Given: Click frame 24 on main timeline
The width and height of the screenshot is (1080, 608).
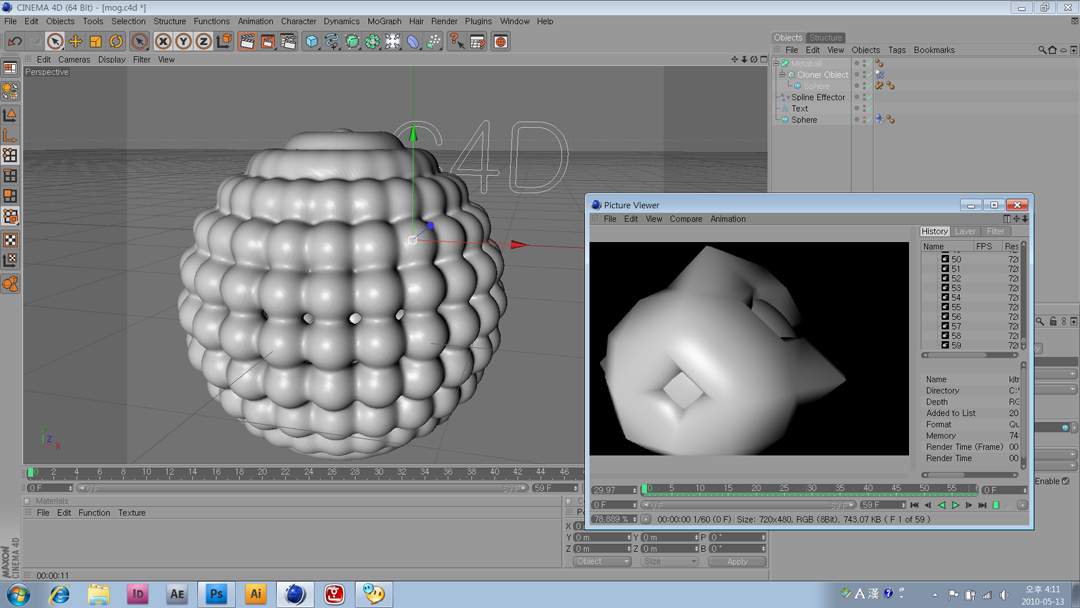Looking at the screenshot, I should [x=309, y=472].
